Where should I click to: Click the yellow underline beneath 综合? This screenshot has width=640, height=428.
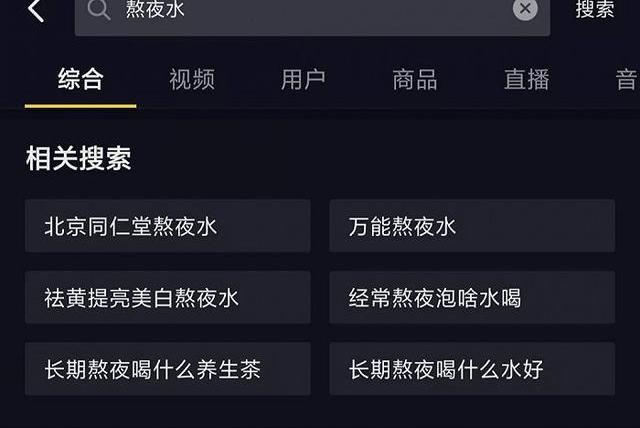(81, 104)
